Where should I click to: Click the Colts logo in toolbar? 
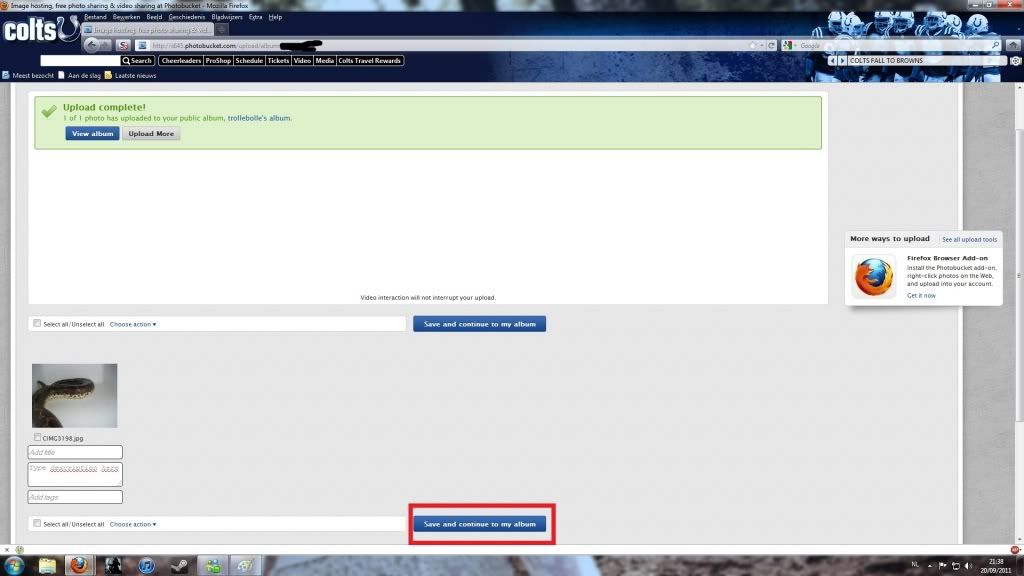pyautogui.click(x=40, y=29)
